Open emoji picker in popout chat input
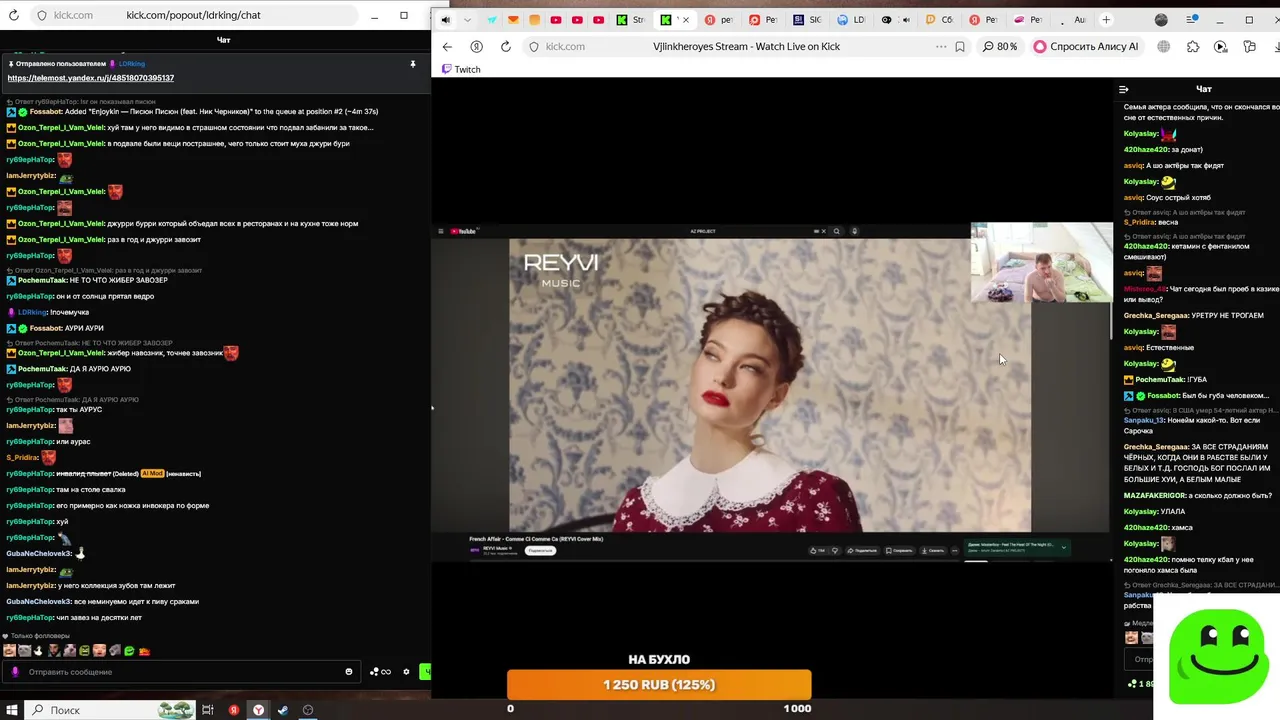The width and height of the screenshot is (1280, 720). (349, 672)
